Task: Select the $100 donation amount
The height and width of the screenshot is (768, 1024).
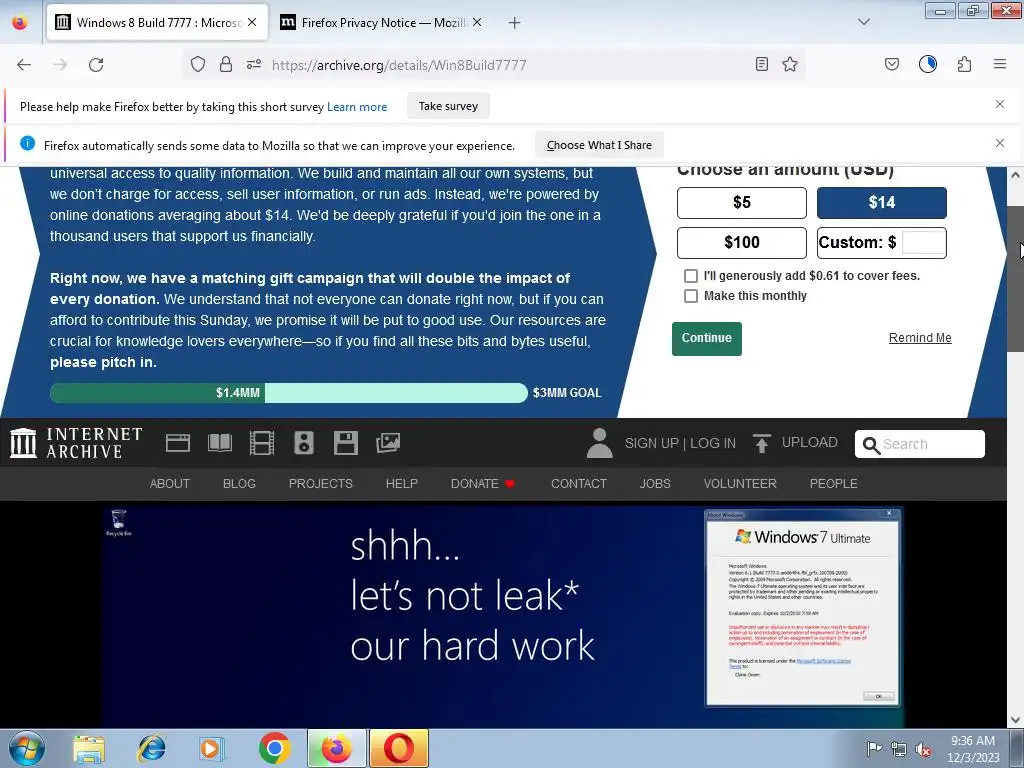Action: tap(742, 242)
